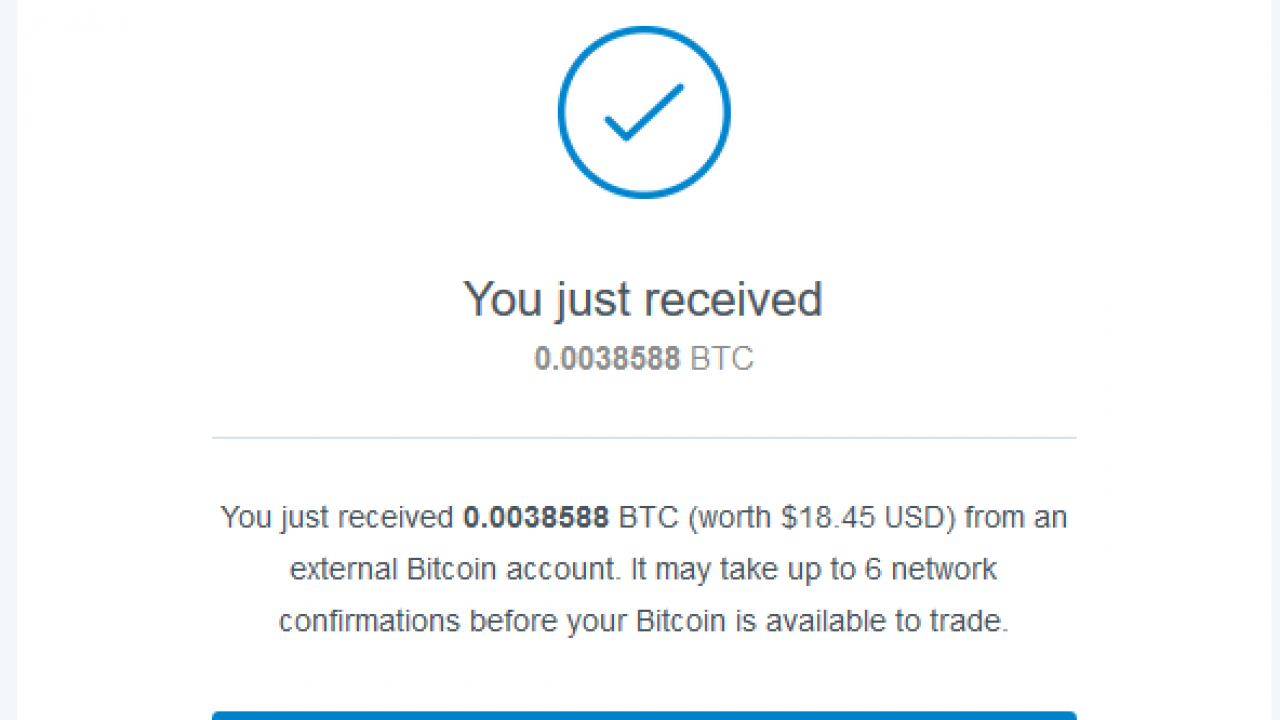The height and width of the screenshot is (720, 1280).
Task: Click the "external Bitcoin account" text
Action: (456, 570)
